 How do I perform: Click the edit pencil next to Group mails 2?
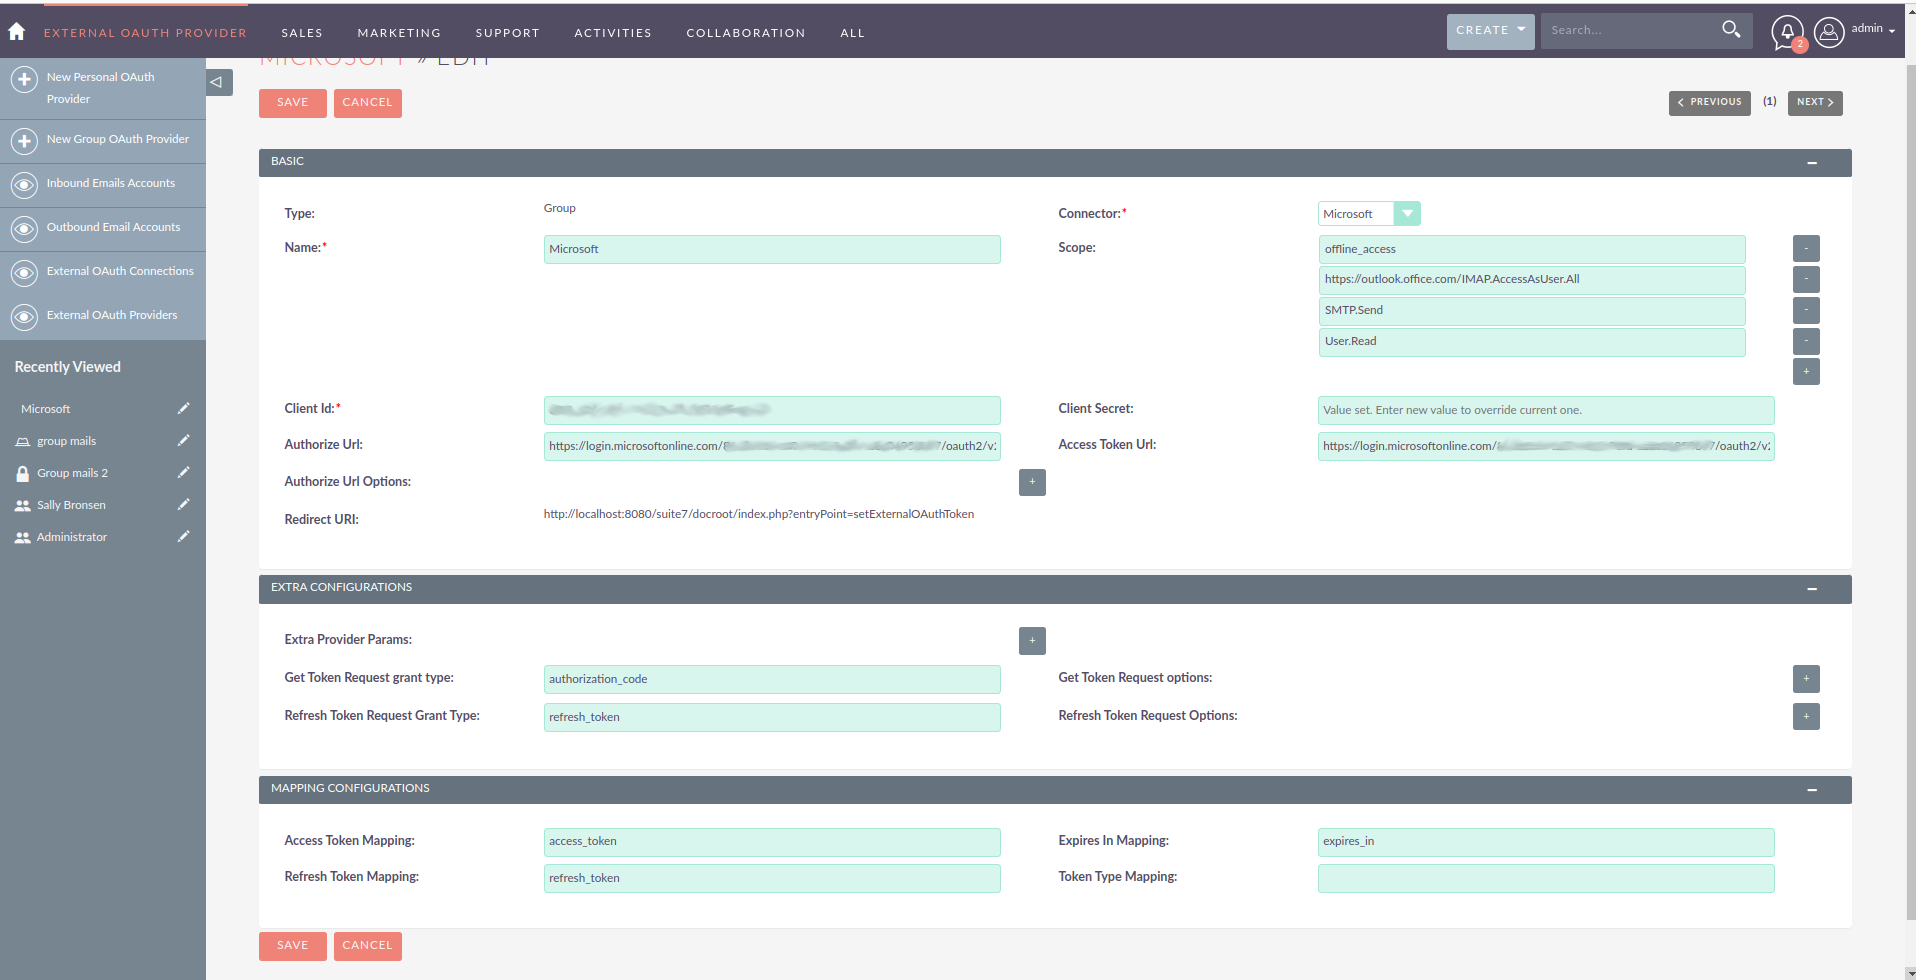pos(183,473)
